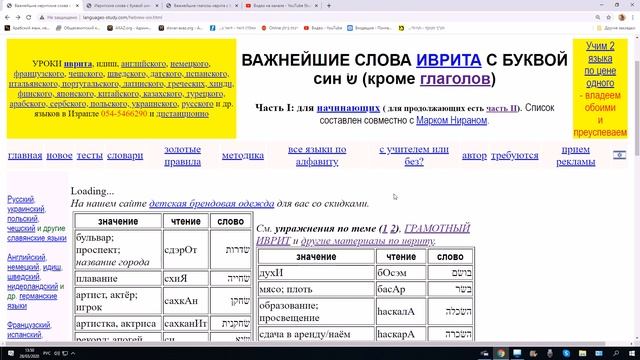The width and height of the screenshot is (640, 360).
Task: Open the прием рекламы link
Action: click(x=576, y=156)
